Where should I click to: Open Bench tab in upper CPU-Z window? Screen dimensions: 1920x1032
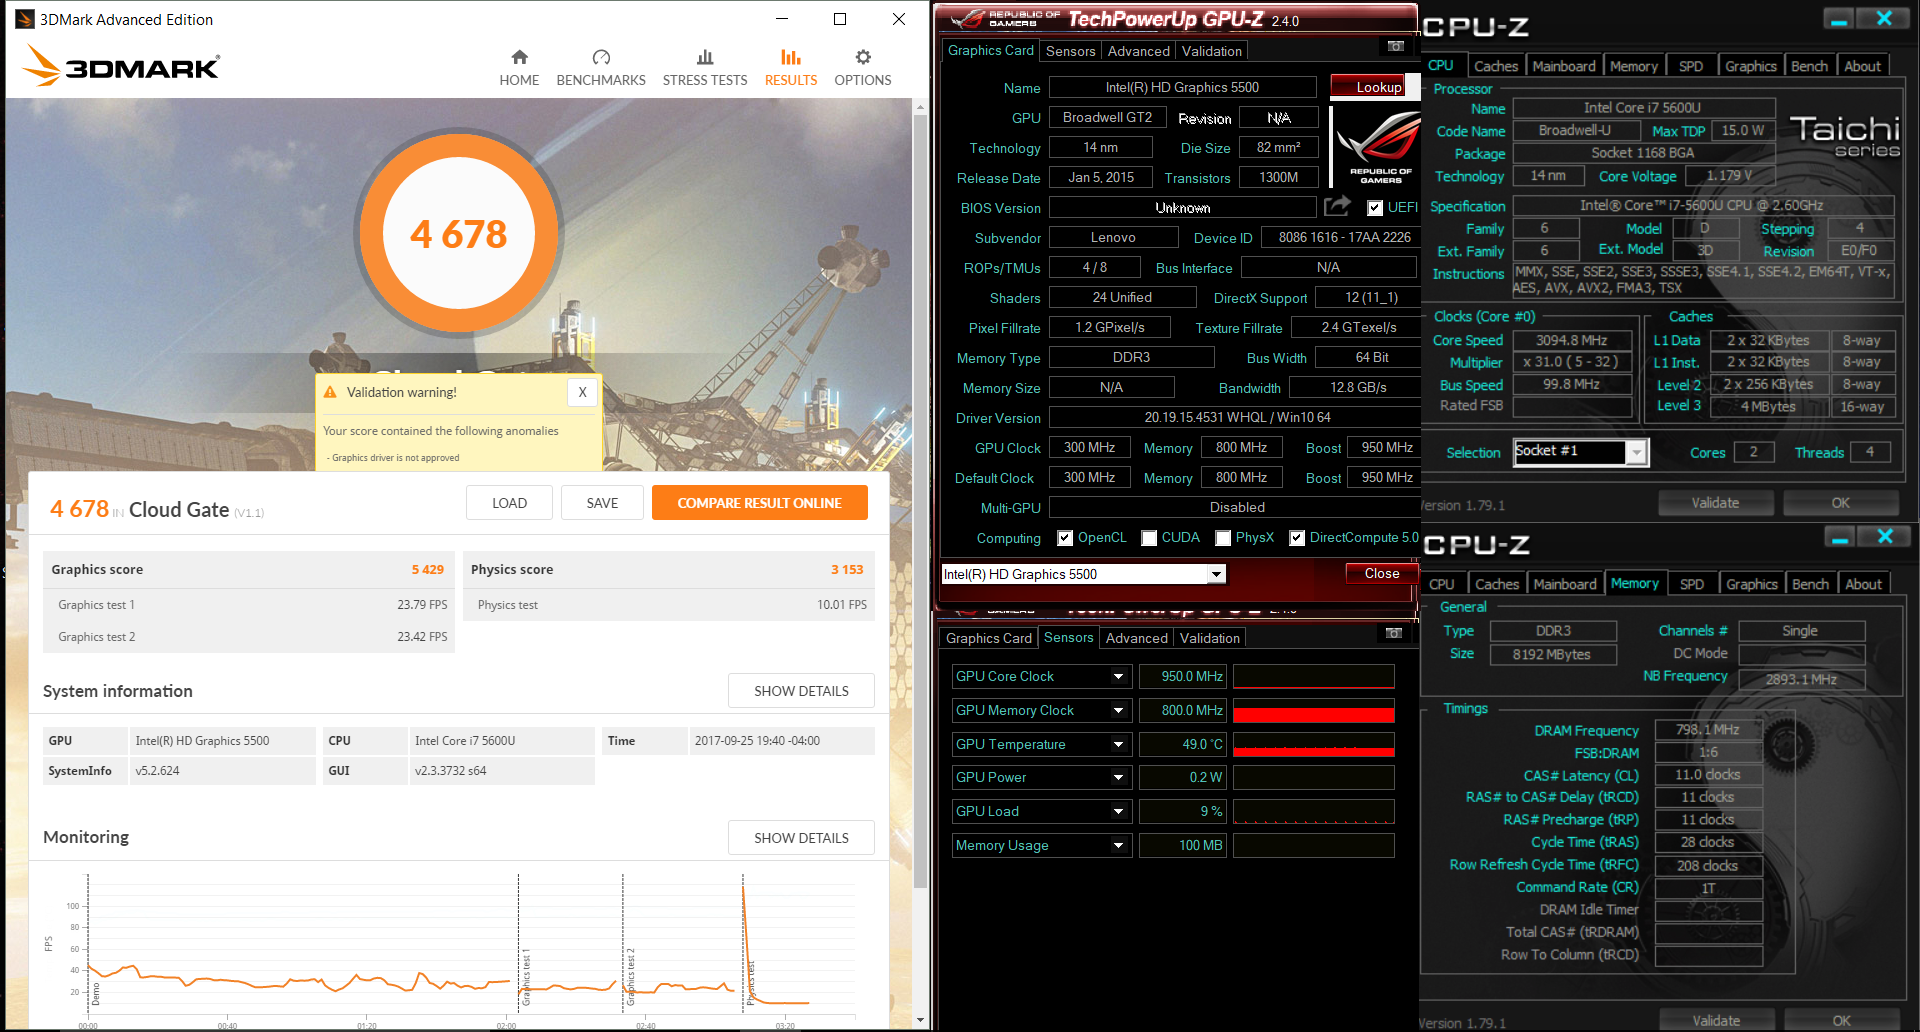1809,66
